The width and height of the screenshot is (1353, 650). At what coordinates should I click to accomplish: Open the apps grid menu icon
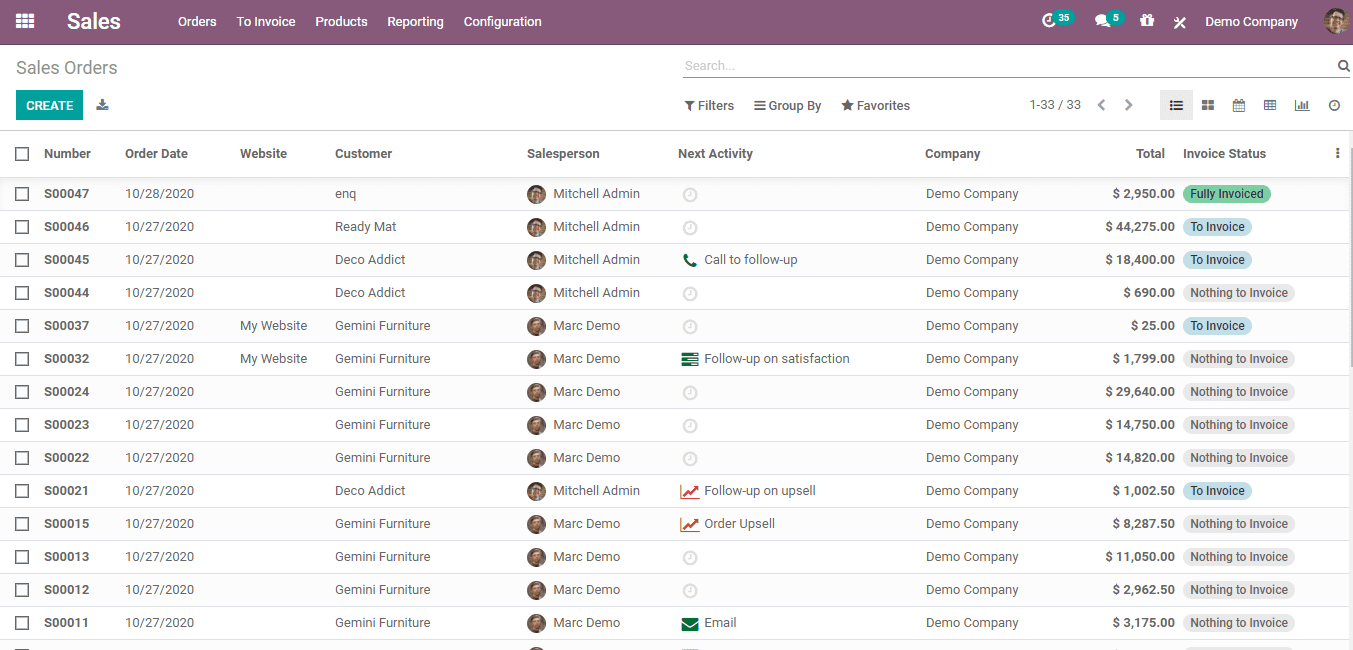click(25, 21)
